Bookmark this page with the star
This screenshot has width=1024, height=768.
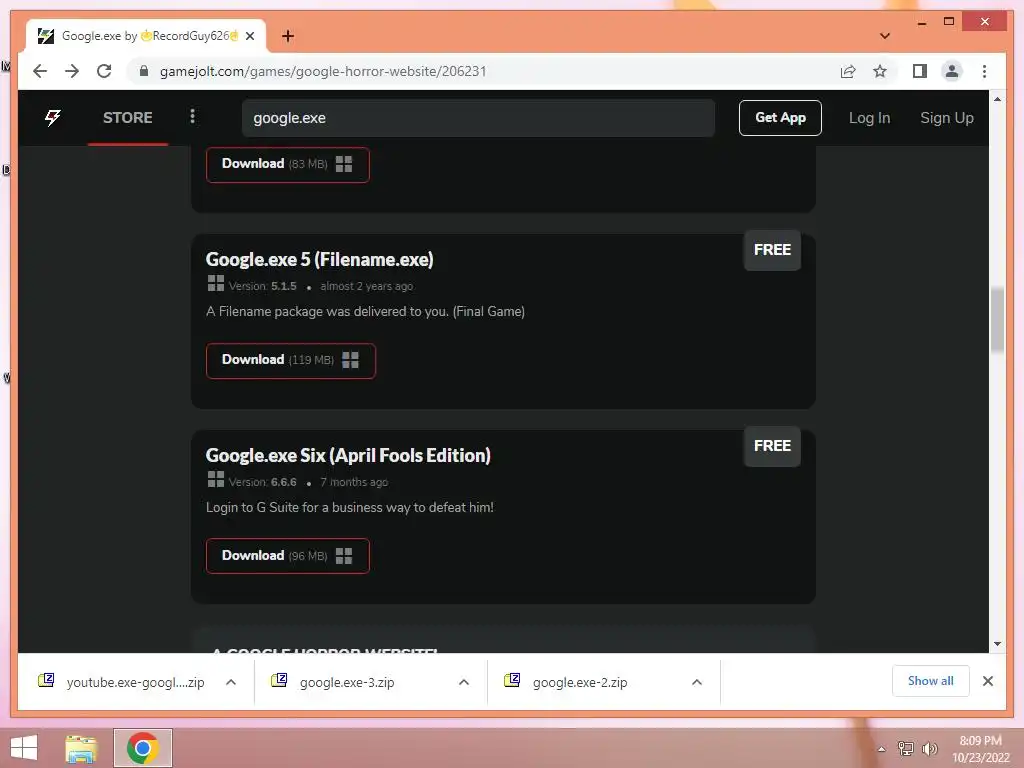coord(880,71)
